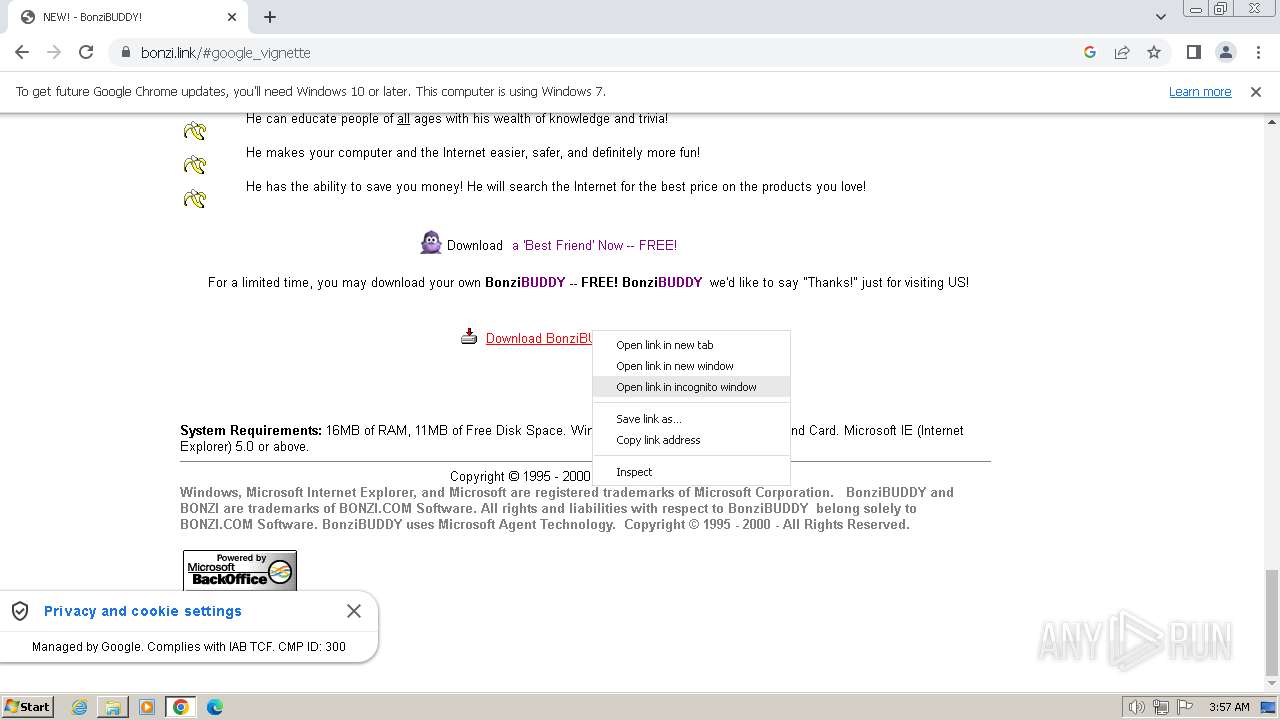
Task: Select Save link as...
Action: 691,419
